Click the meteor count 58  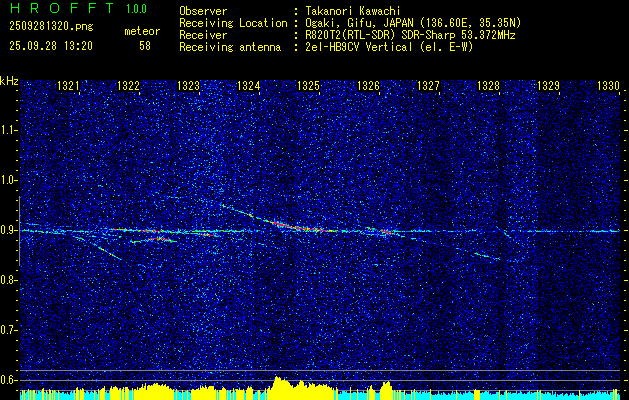145,46
